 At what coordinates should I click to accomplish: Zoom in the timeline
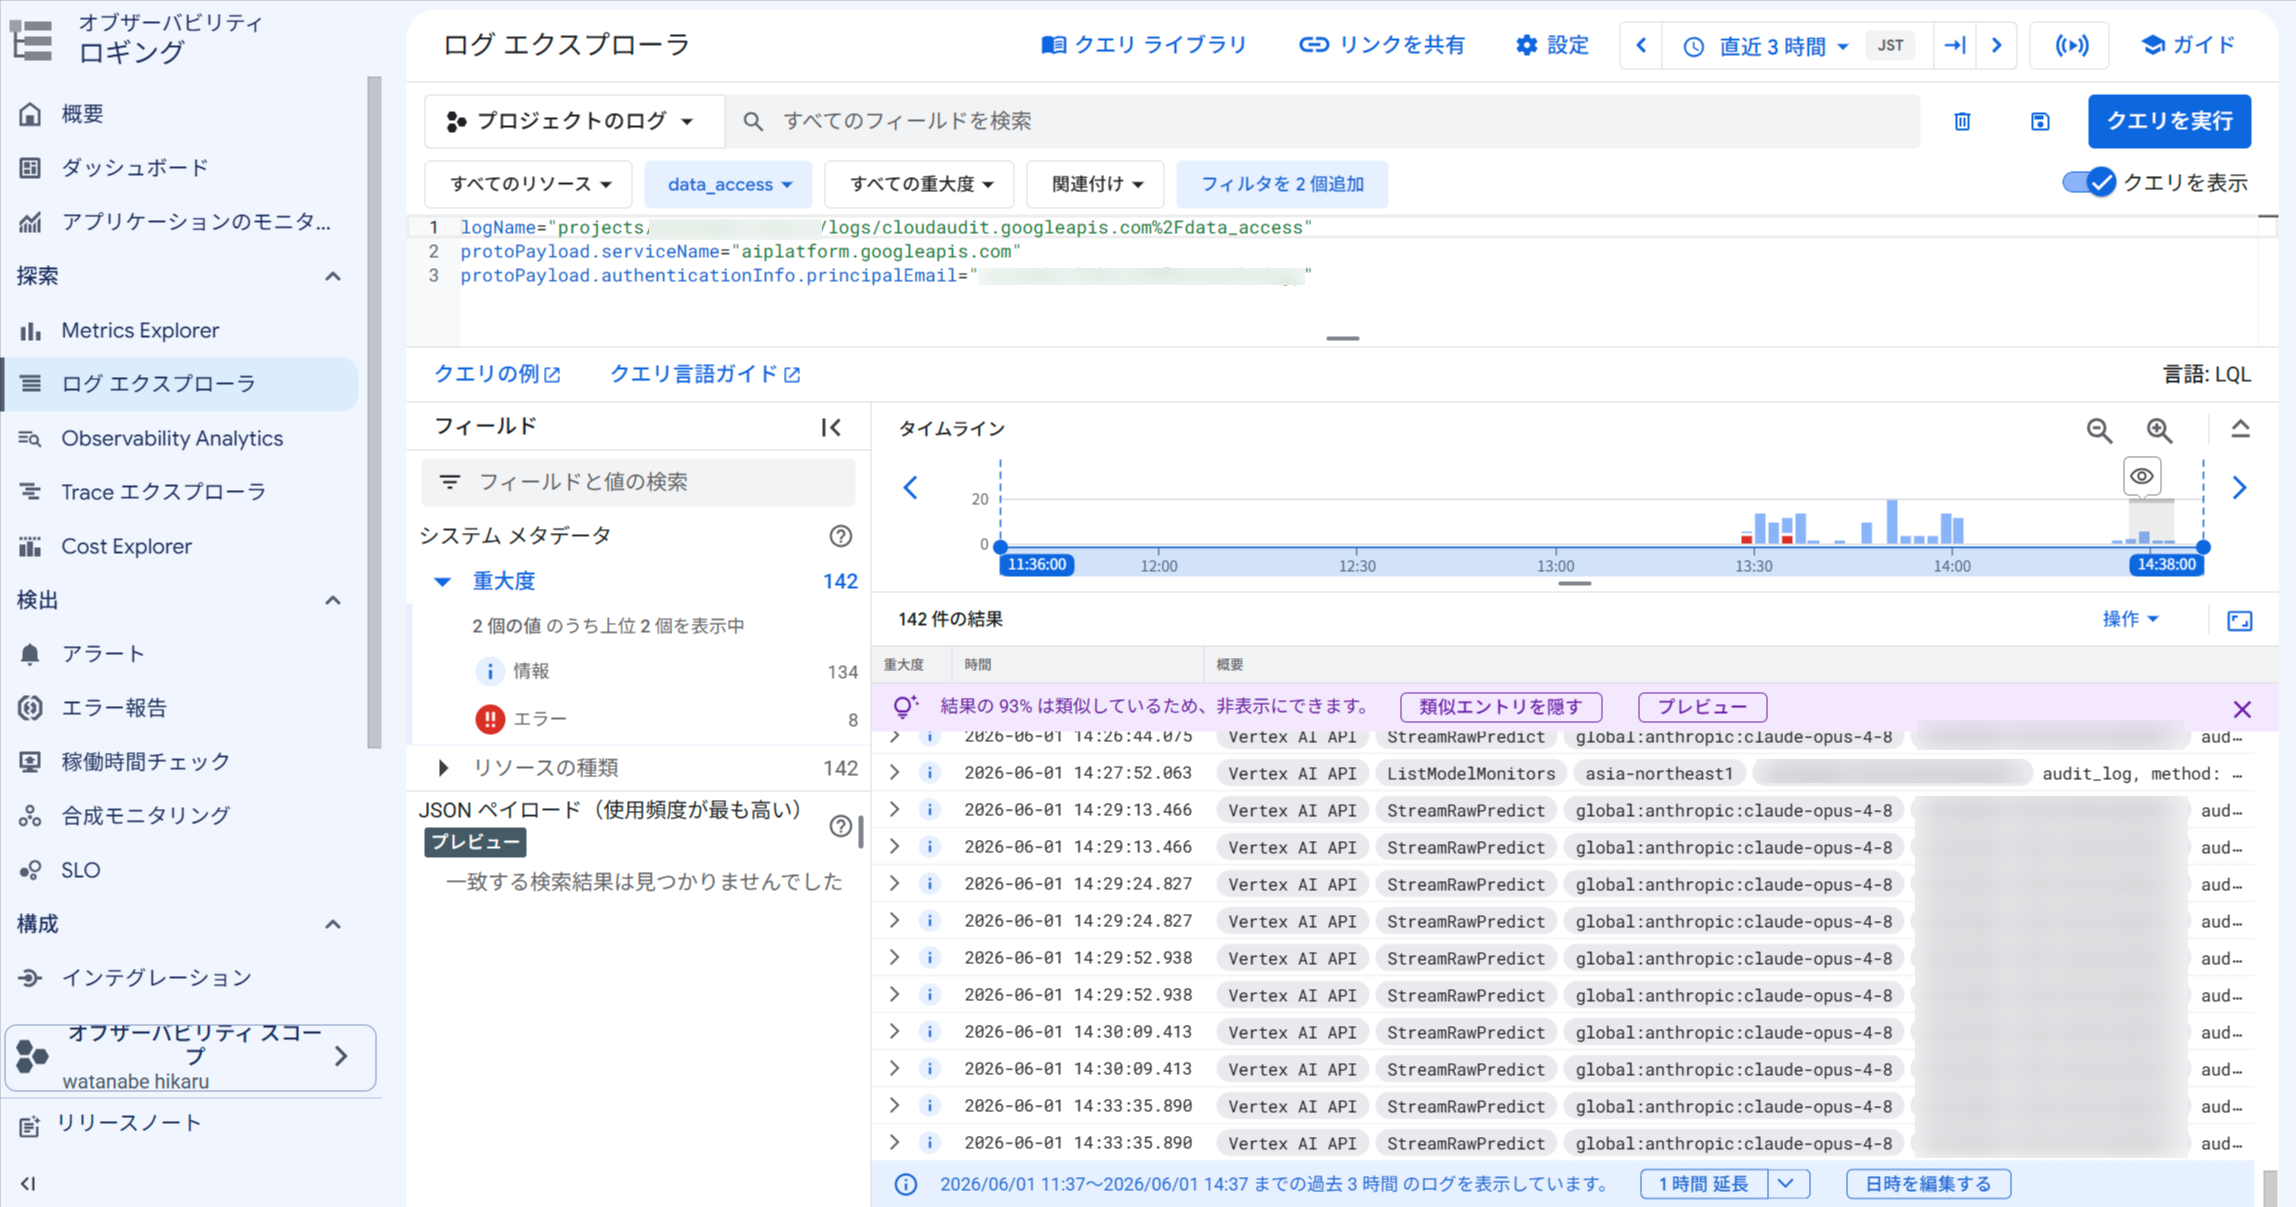tap(2159, 430)
